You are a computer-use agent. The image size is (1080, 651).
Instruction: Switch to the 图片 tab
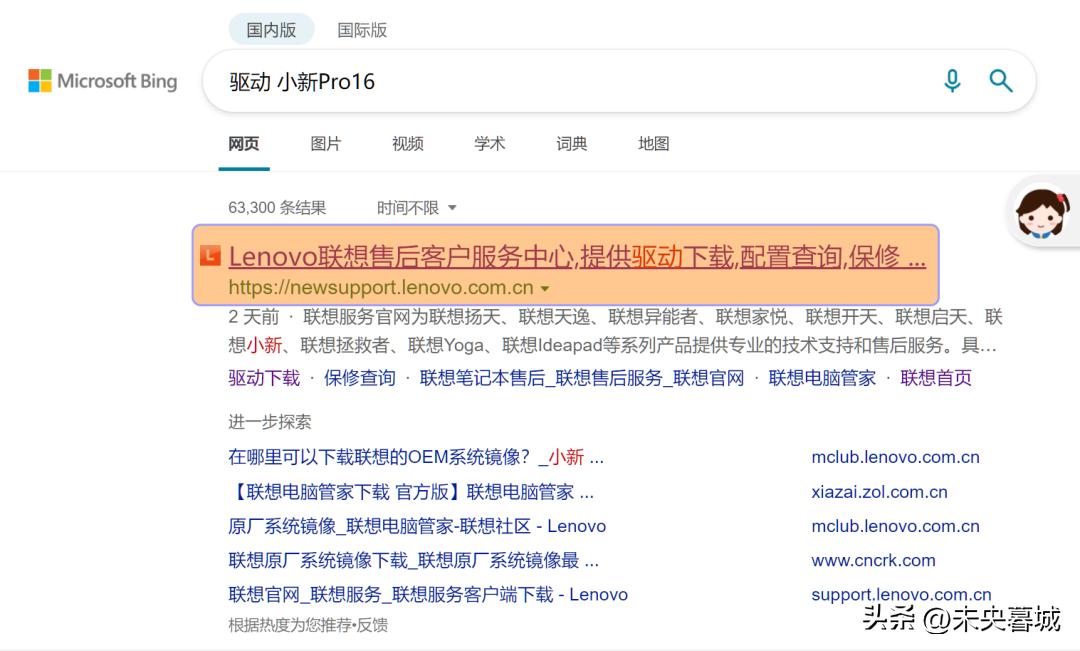[x=326, y=143]
